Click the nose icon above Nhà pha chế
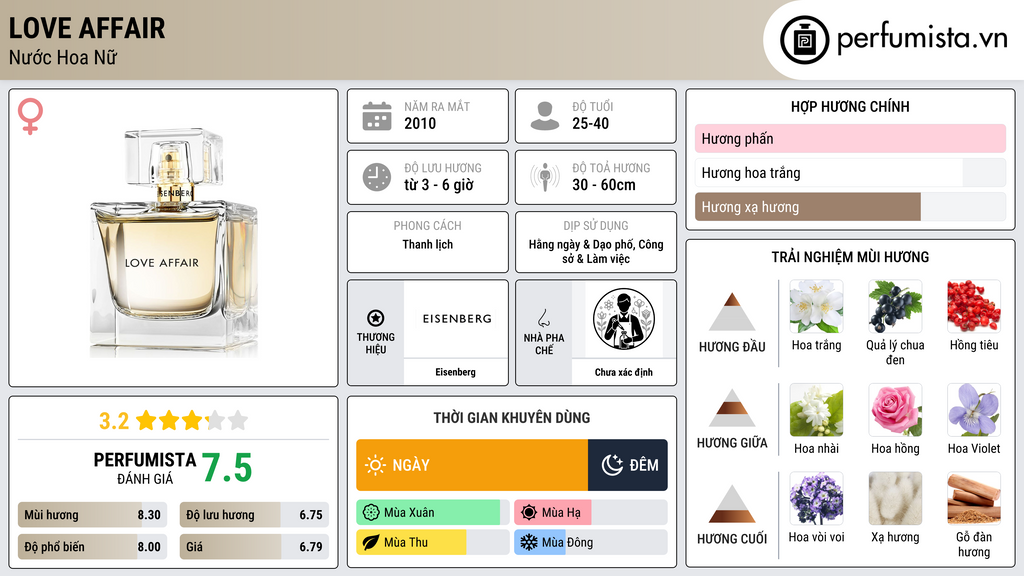 click(543, 318)
